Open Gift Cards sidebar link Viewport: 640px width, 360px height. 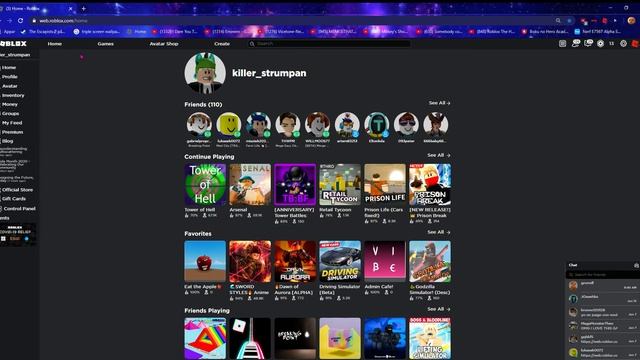(13, 199)
